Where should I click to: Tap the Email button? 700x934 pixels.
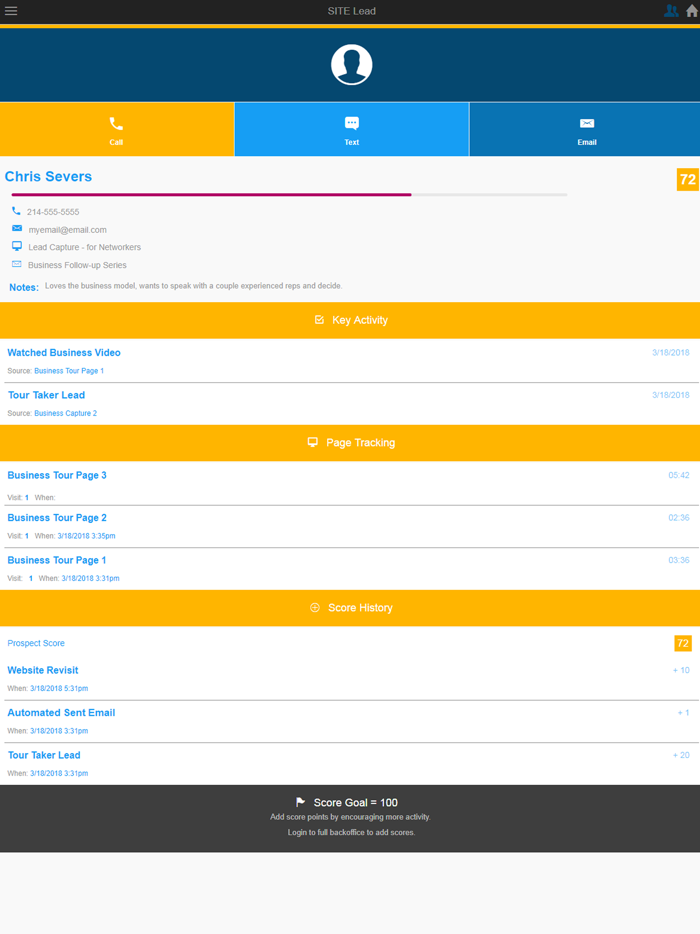(585, 129)
